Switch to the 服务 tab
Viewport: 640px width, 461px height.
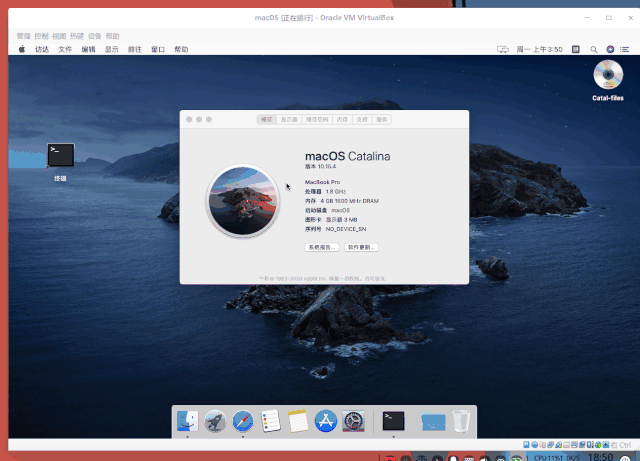click(x=382, y=119)
